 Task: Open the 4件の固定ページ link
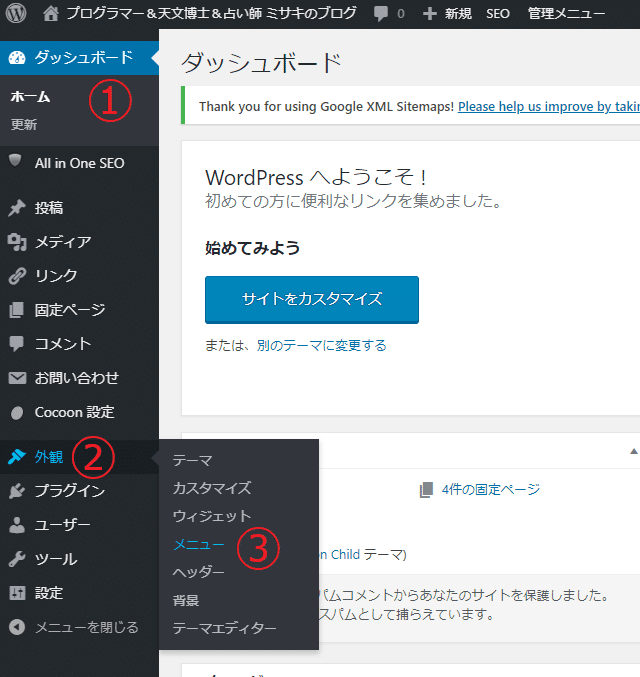tap(489, 489)
